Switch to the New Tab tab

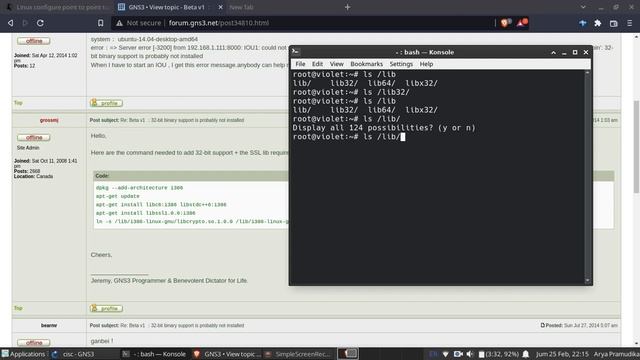(241, 7)
